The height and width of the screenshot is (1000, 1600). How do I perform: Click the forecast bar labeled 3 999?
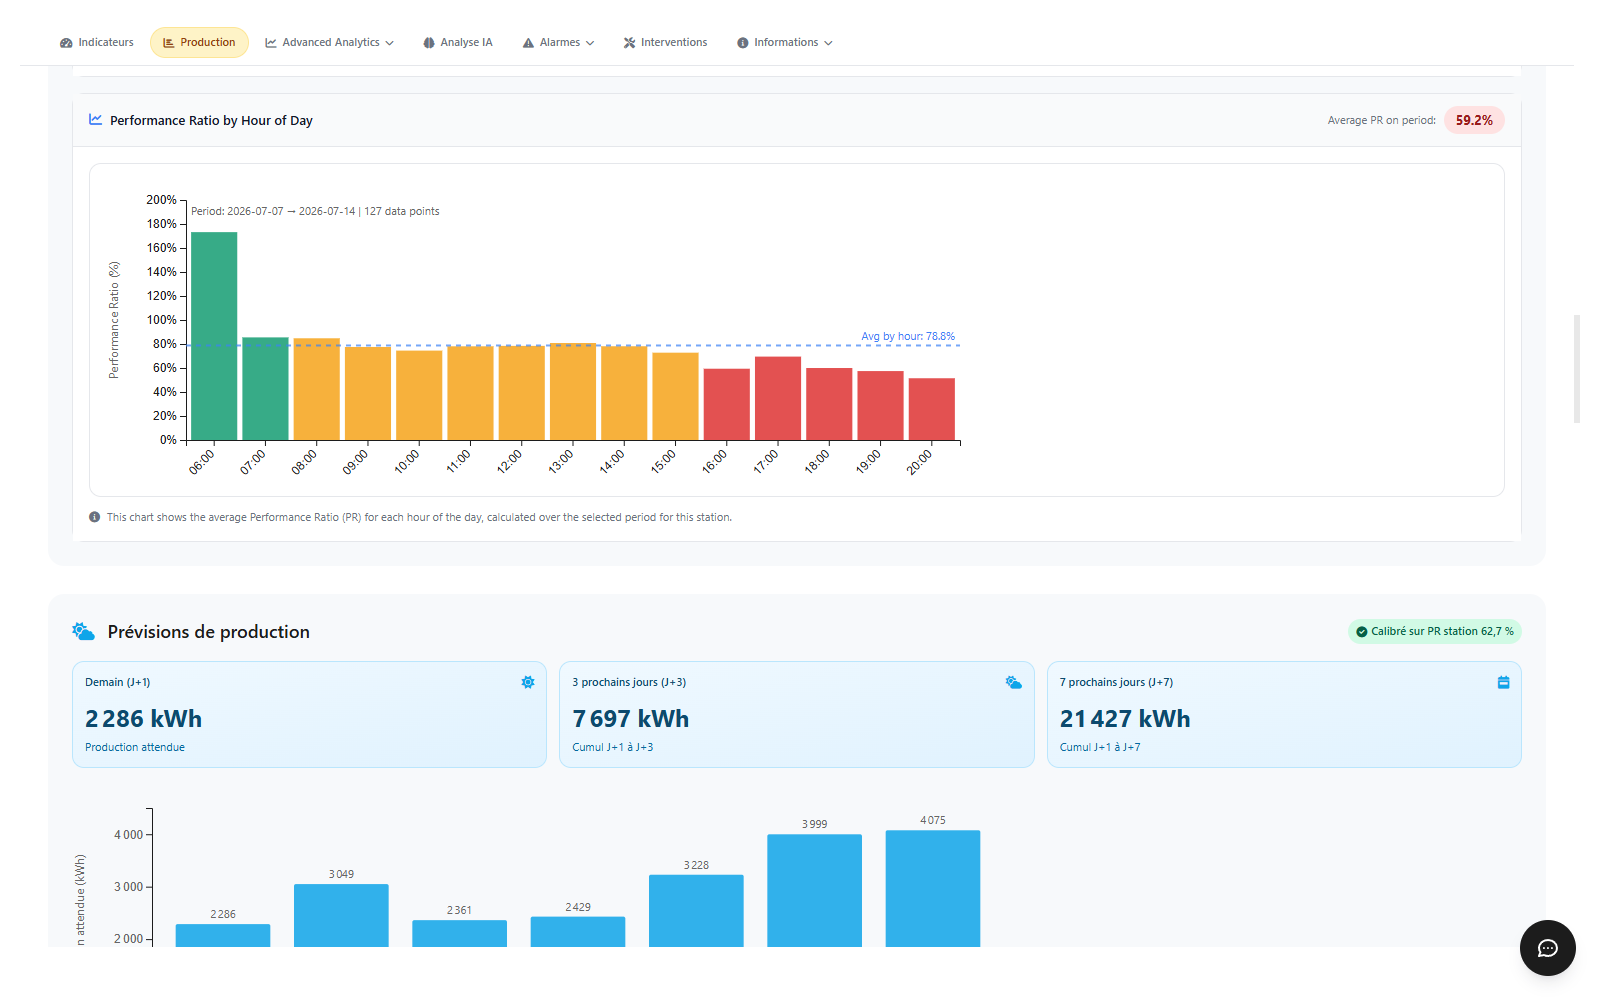point(815,890)
